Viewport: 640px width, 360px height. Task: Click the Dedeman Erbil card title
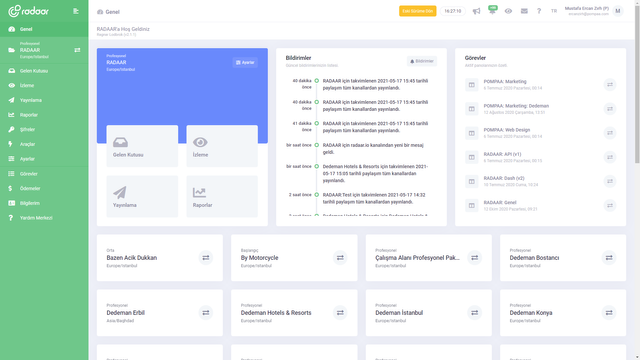(x=126, y=313)
